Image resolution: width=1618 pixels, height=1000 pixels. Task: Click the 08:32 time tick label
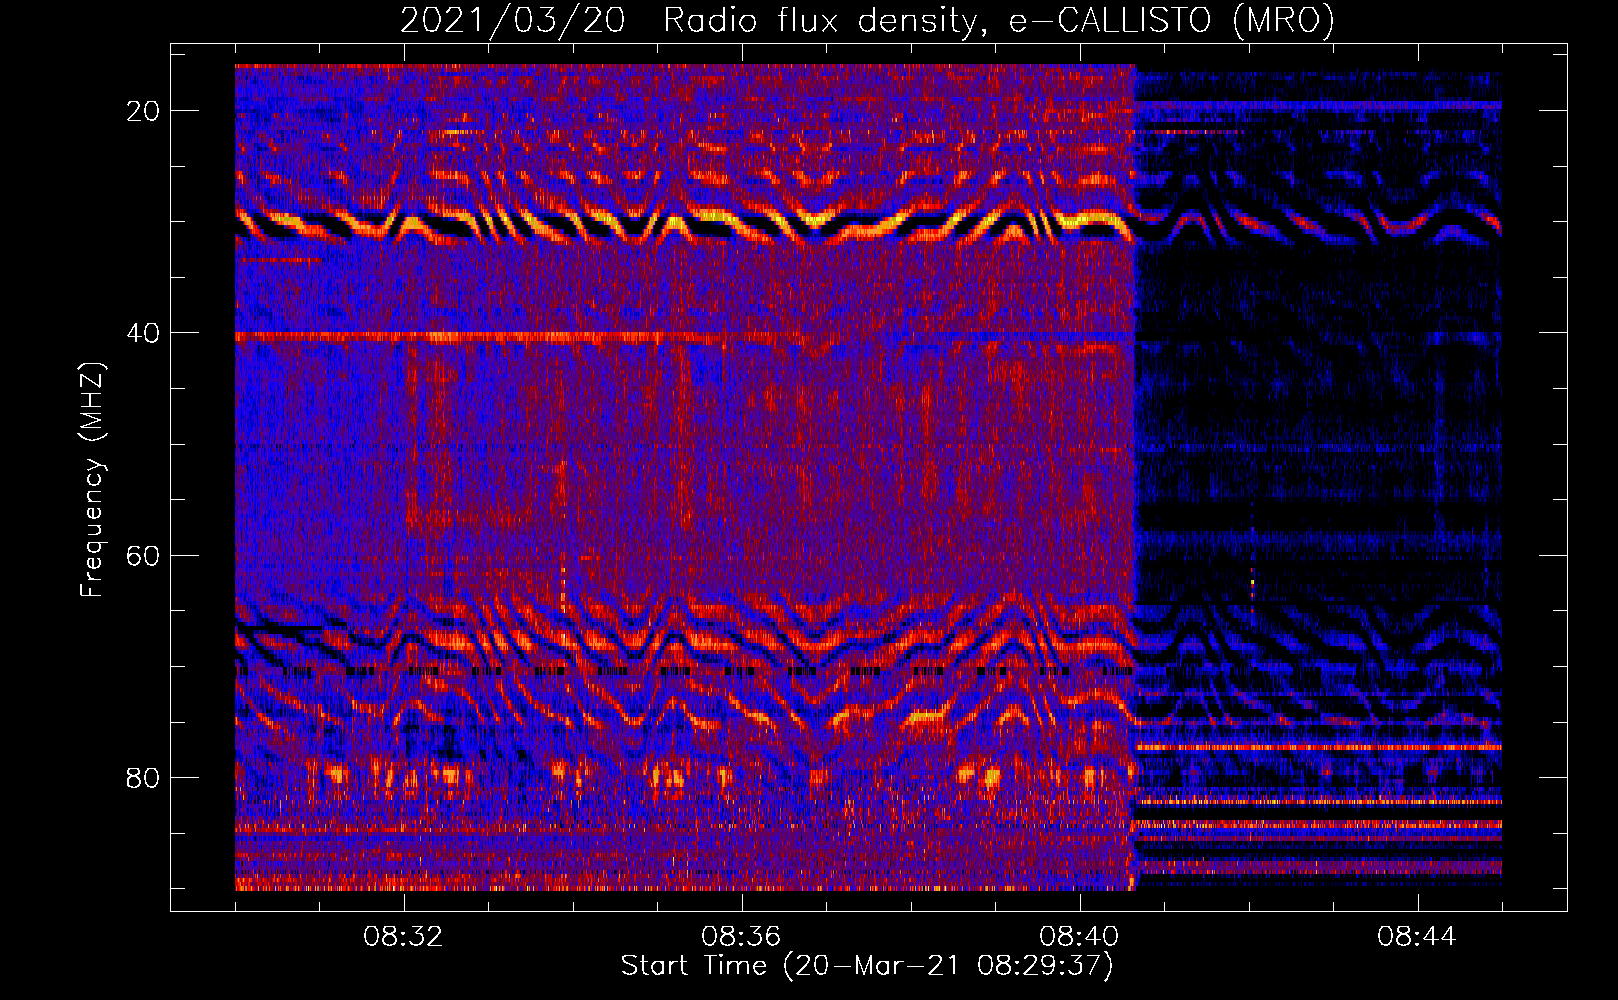click(404, 937)
